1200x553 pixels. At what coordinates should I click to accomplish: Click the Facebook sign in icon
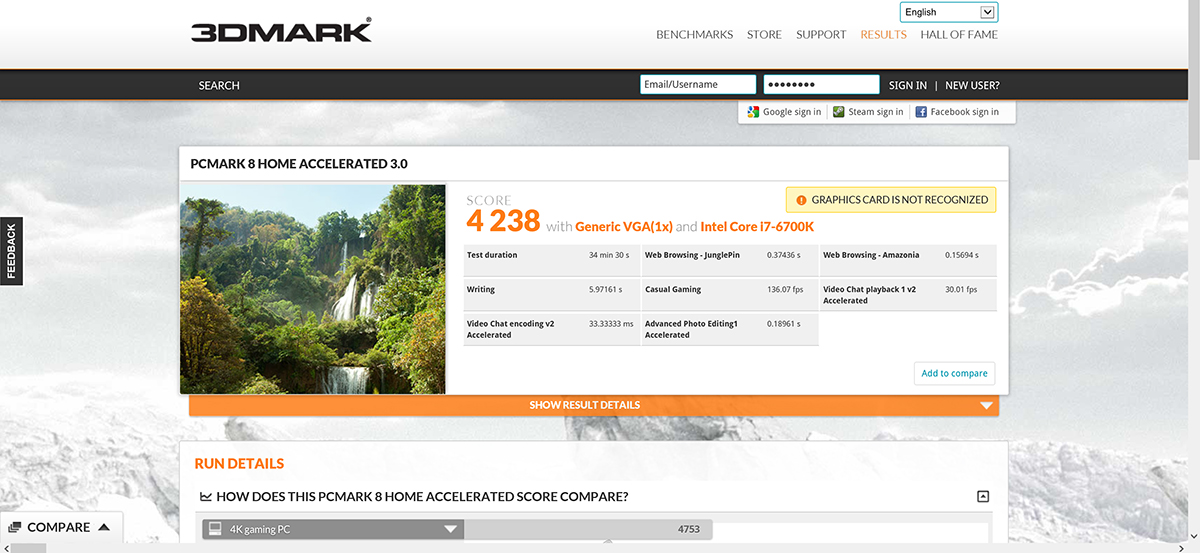tap(921, 112)
